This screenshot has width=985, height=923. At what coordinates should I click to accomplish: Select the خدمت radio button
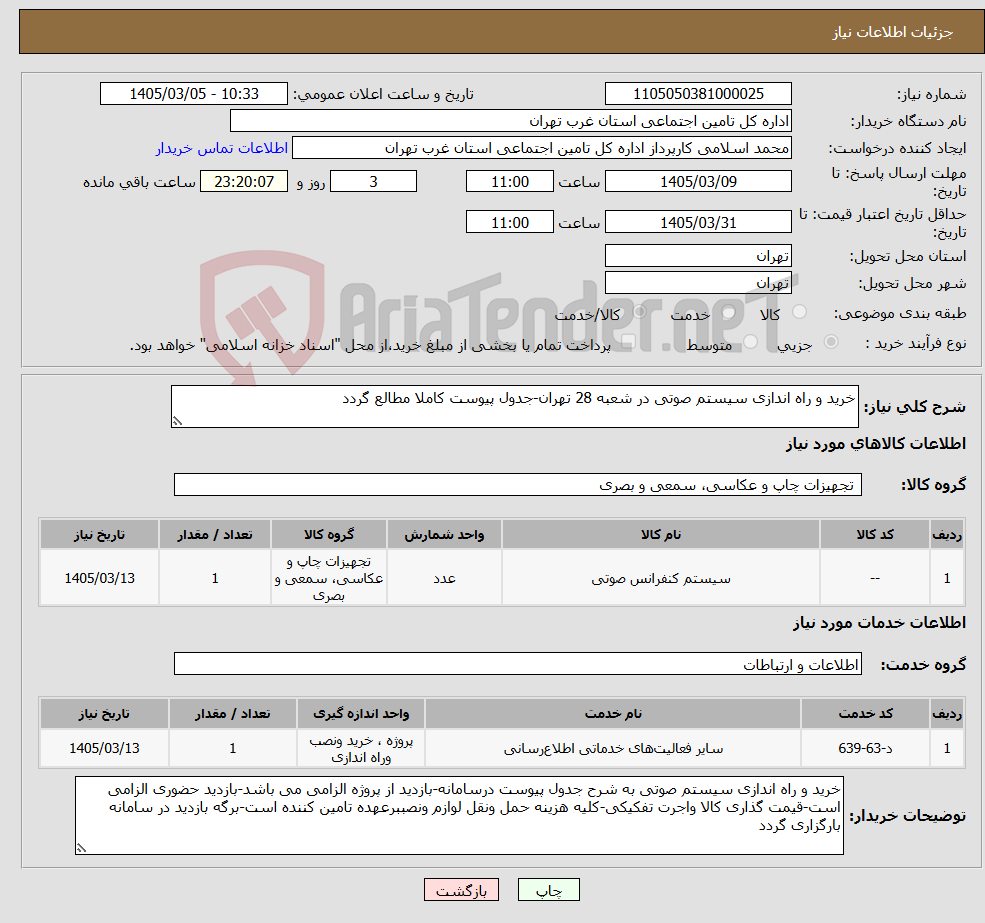(x=729, y=312)
